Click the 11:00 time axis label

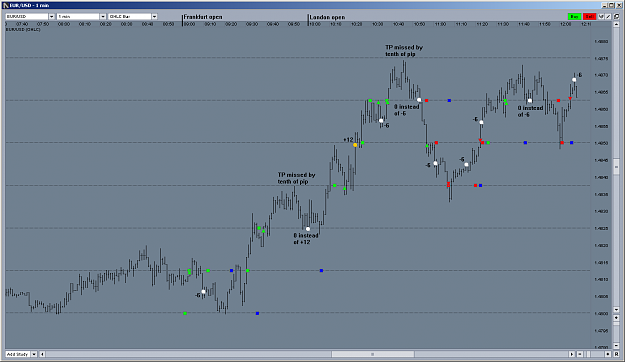[440, 24]
